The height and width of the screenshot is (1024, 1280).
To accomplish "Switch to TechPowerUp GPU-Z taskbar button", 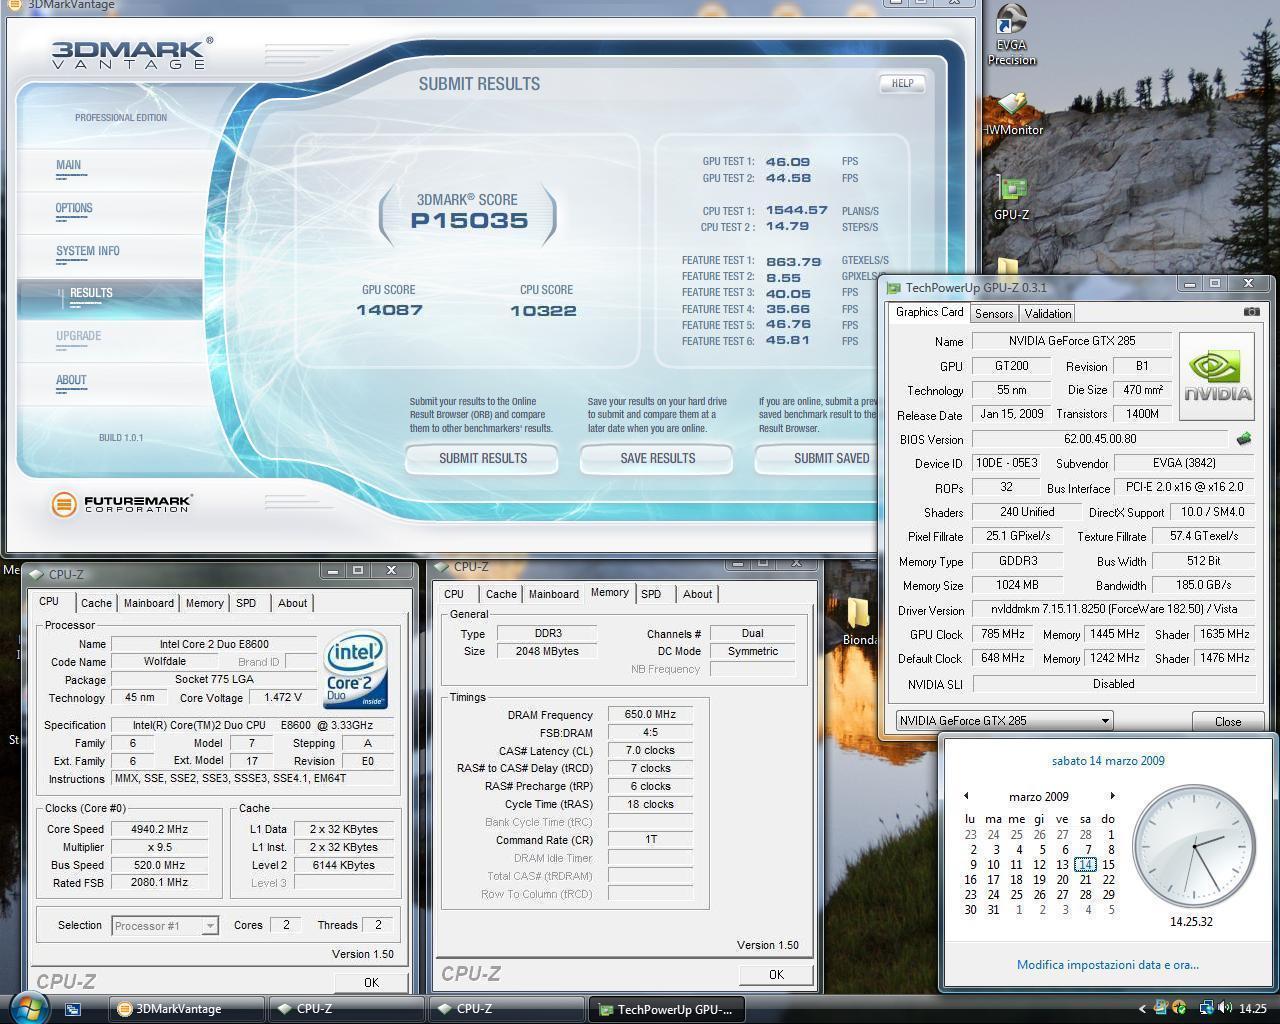I will [667, 1009].
